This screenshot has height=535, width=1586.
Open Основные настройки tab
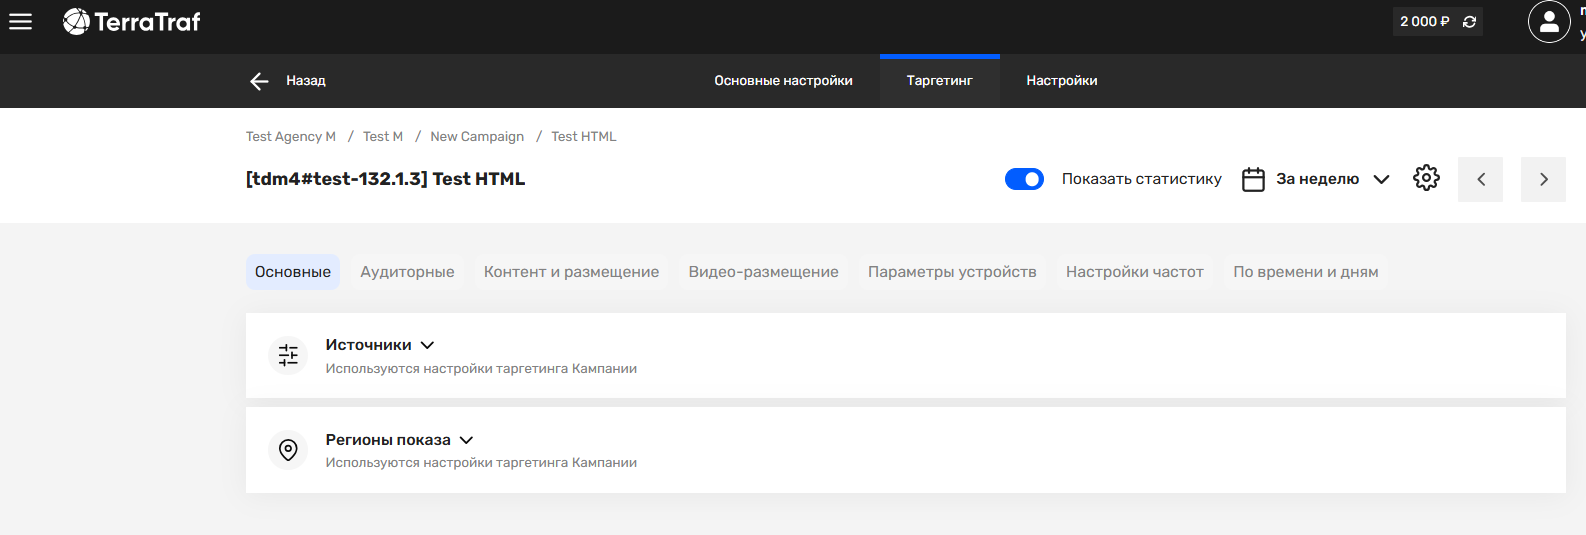pyautogui.click(x=783, y=81)
